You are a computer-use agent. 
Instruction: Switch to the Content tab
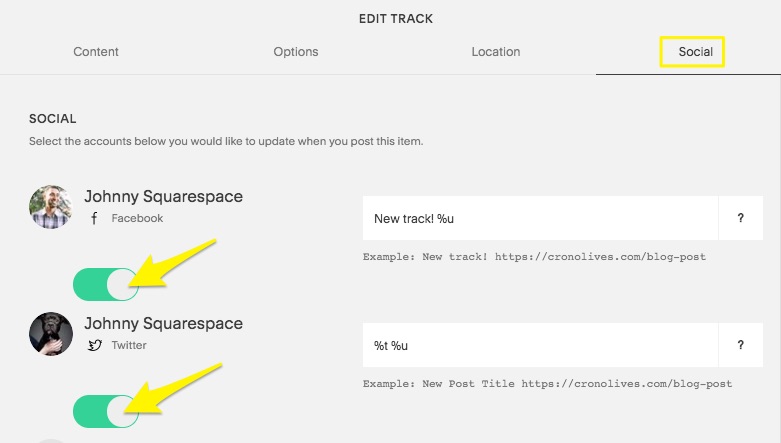pos(96,52)
